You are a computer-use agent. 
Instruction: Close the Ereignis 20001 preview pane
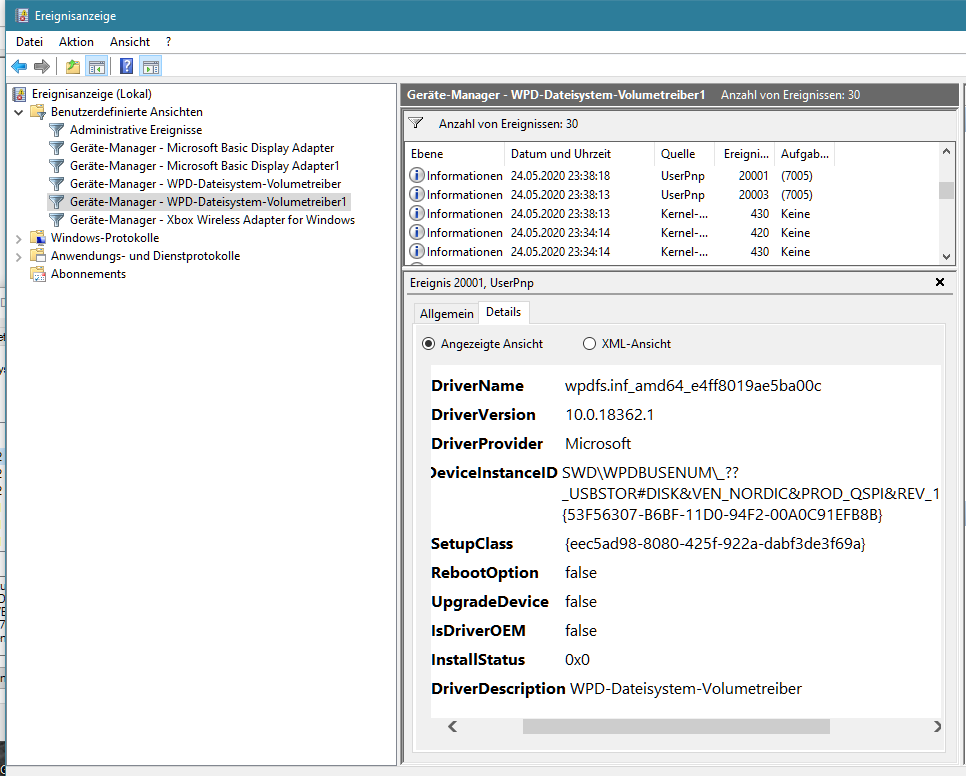pos(940,282)
